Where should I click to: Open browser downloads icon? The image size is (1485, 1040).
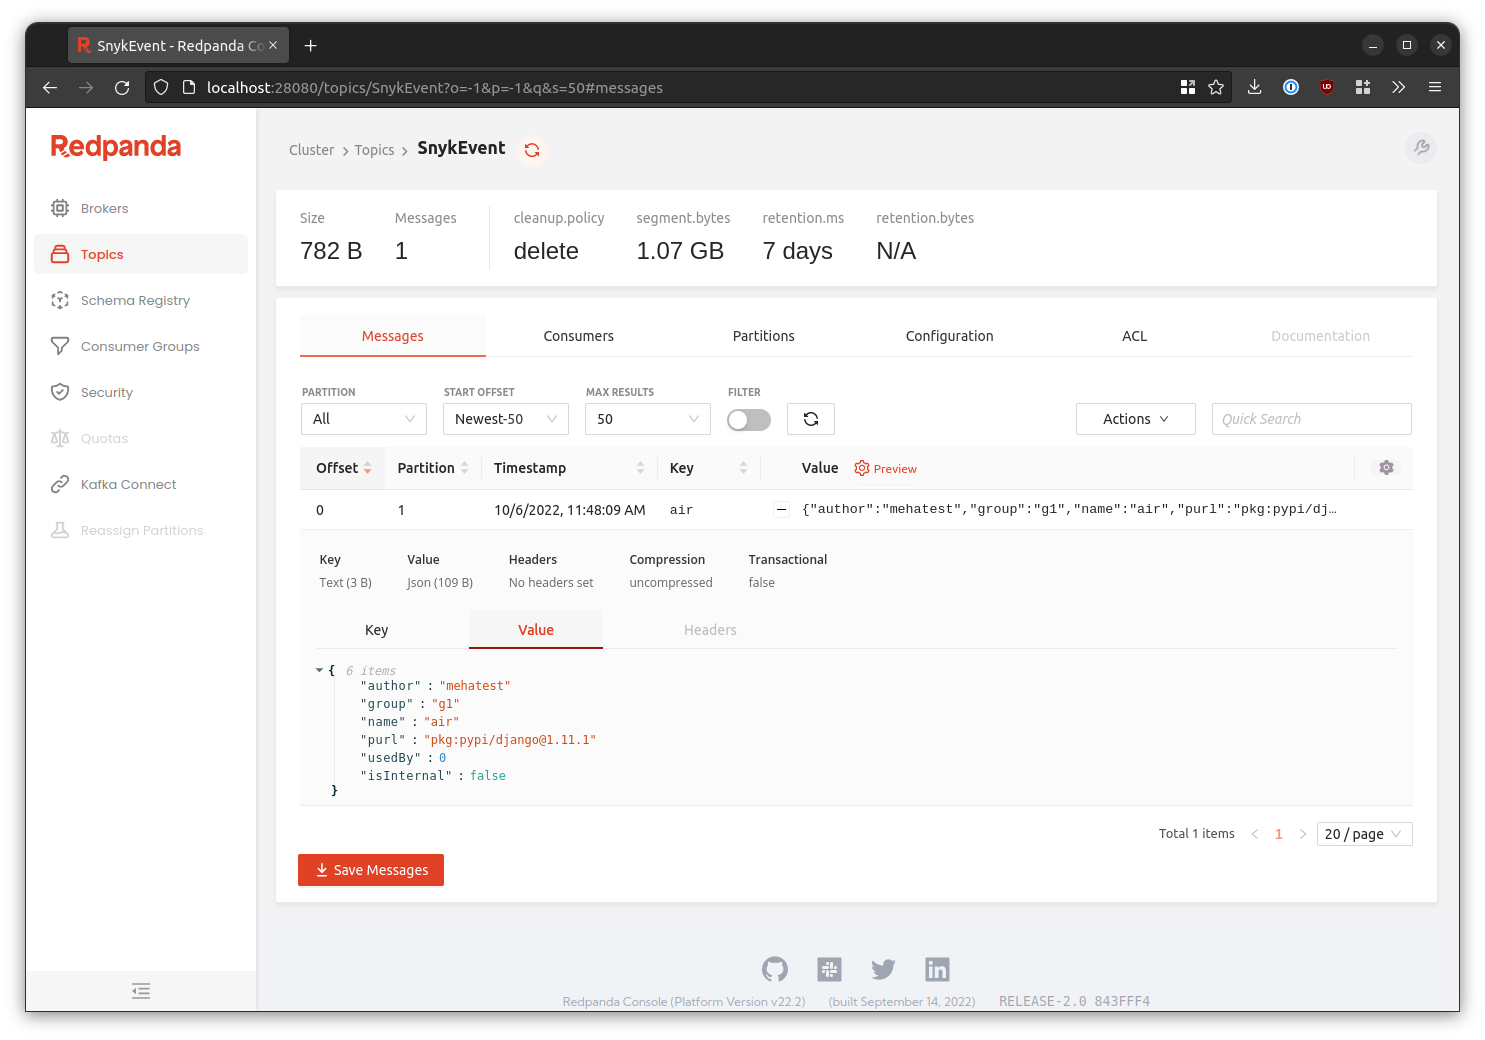pyautogui.click(x=1254, y=88)
